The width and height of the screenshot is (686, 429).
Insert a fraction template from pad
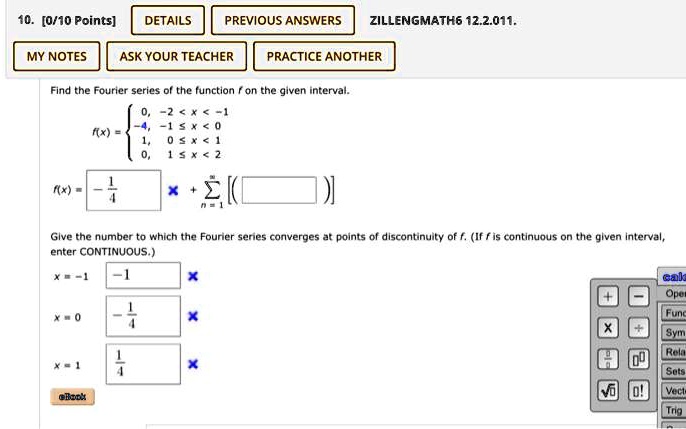(608, 359)
